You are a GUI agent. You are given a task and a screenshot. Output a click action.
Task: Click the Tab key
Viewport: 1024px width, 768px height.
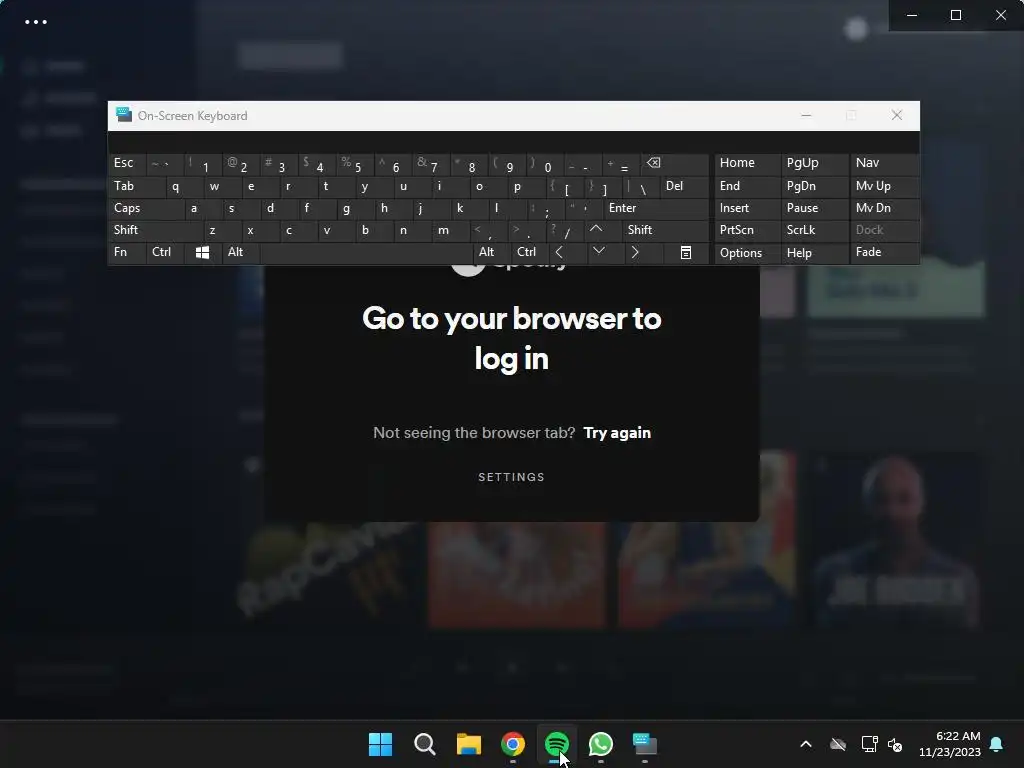[137, 187]
